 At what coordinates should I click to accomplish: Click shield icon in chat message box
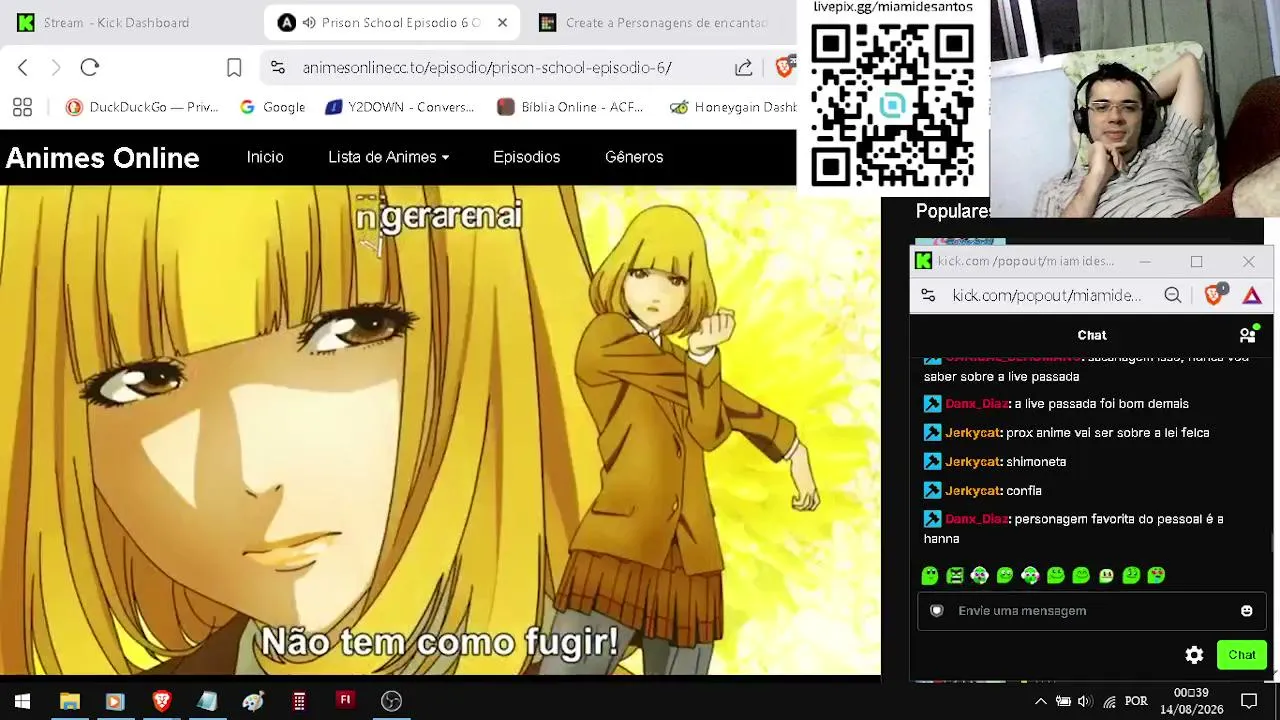(937, 611)
